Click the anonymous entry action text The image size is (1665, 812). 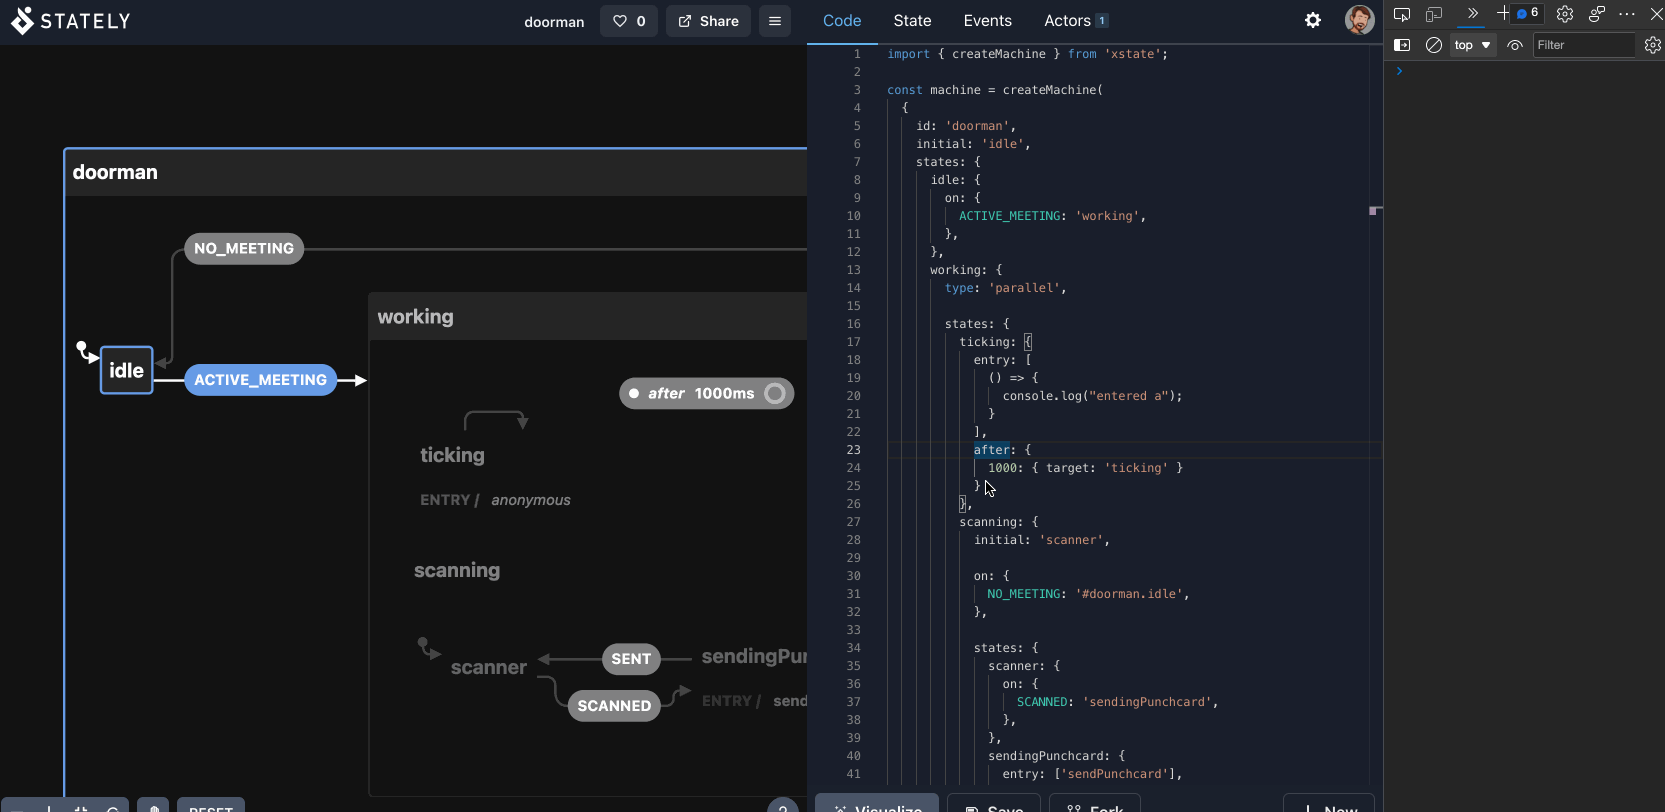pos(531,500)
